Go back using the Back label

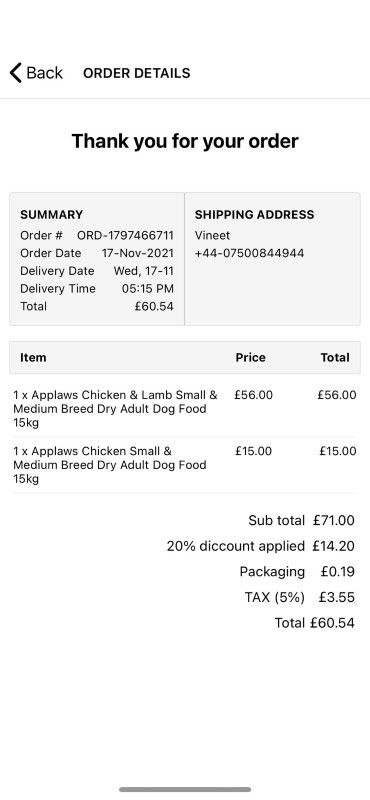point(44,73)
